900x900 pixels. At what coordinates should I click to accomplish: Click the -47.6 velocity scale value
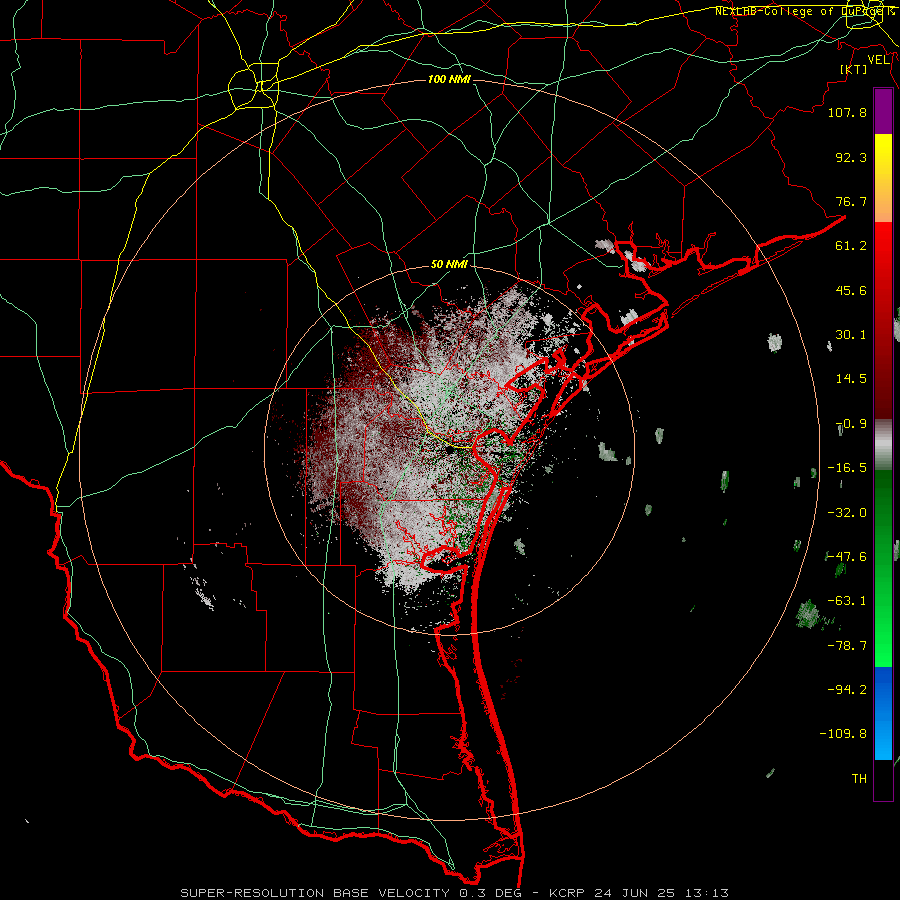tap(847, 557)
